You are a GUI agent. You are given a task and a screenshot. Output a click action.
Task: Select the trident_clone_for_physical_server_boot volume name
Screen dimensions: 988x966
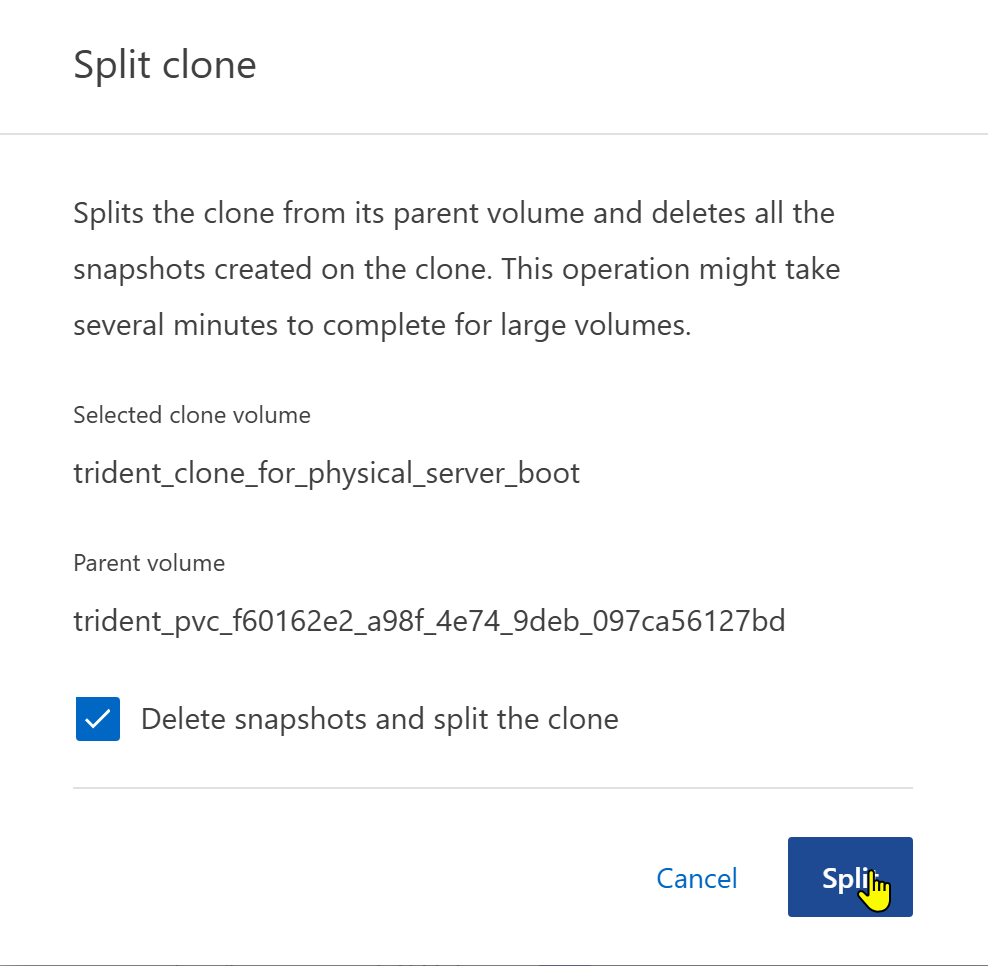[326, 472]
